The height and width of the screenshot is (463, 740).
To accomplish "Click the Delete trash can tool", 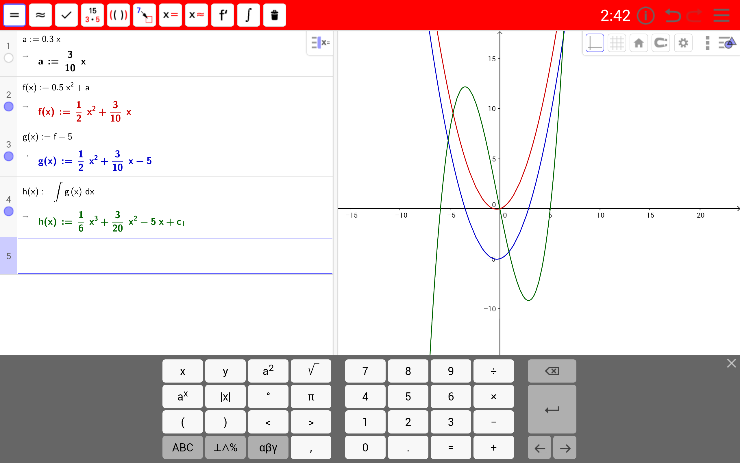I will [275, 16].
